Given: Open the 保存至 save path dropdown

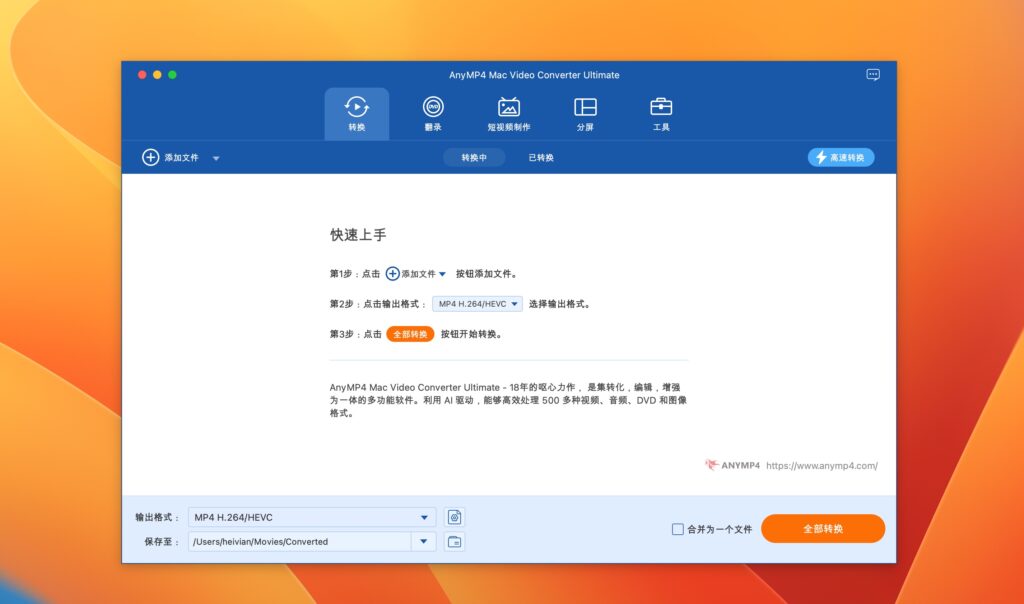Looking at the screenshot, I should (425, 541).
